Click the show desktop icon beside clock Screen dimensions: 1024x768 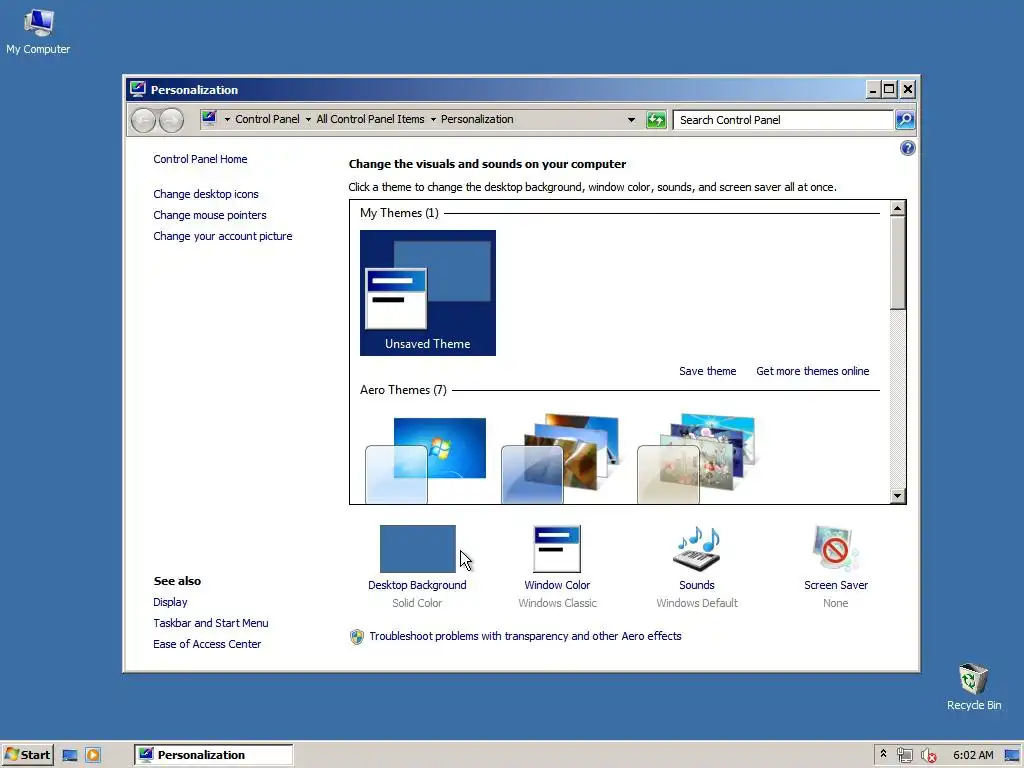click(1012, 755)
